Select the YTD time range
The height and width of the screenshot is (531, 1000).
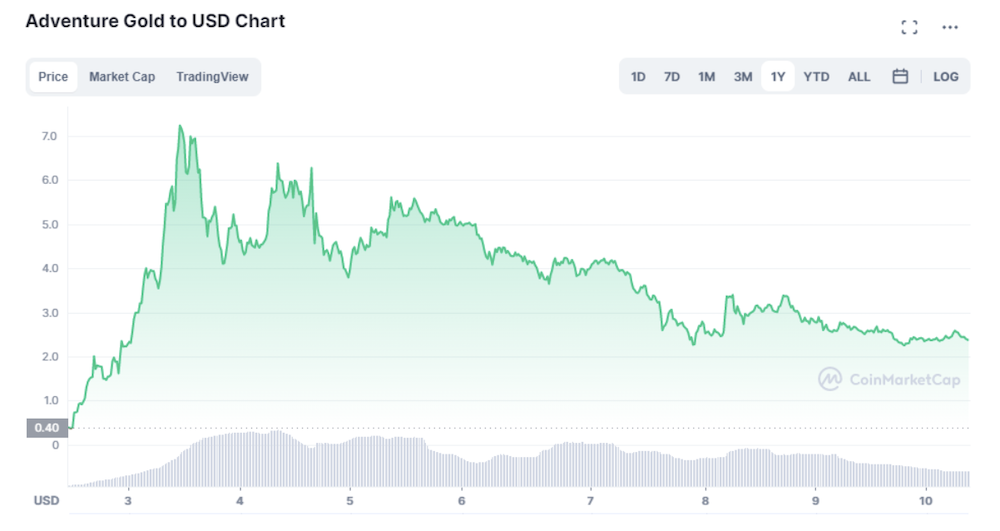click(816, 76)
